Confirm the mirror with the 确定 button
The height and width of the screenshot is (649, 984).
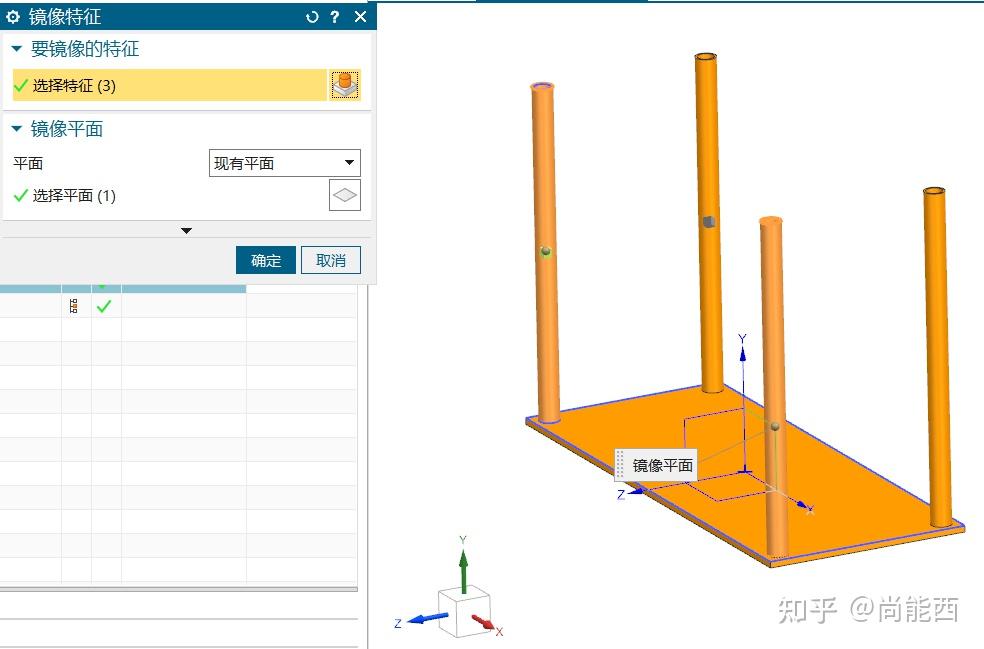(265, 259)
